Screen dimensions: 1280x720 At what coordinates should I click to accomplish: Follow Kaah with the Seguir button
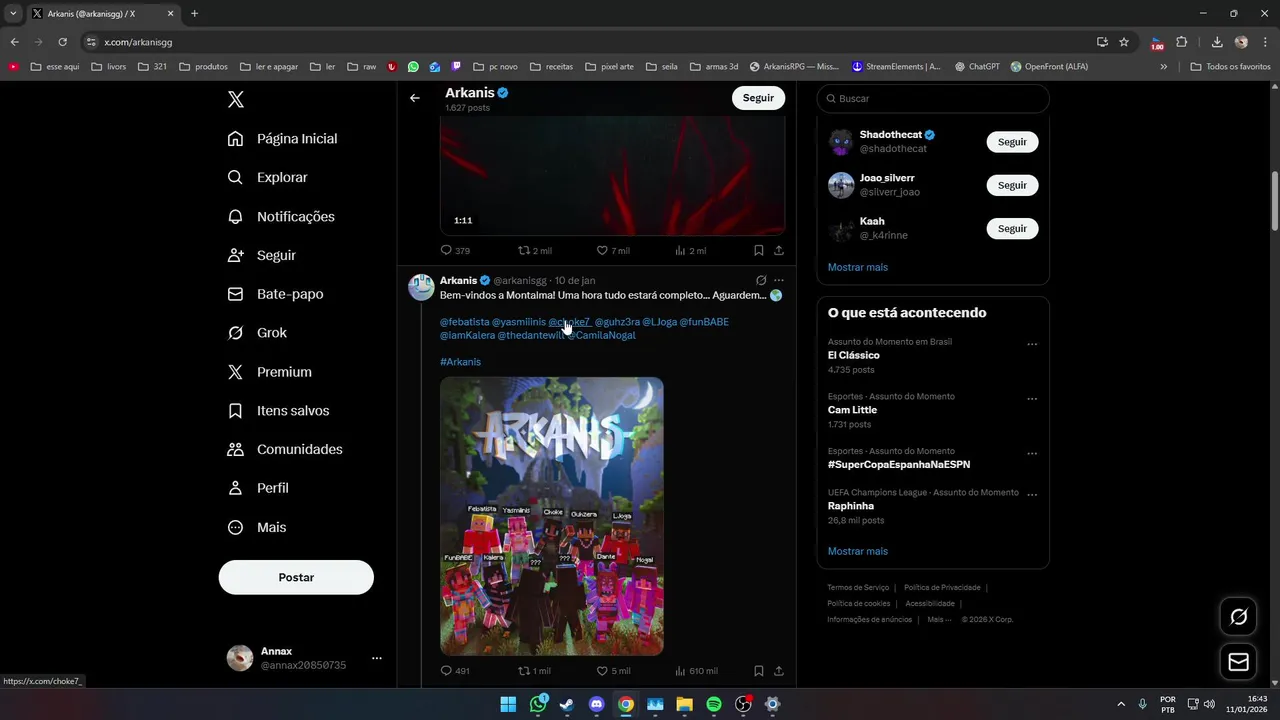[1012, 228]
